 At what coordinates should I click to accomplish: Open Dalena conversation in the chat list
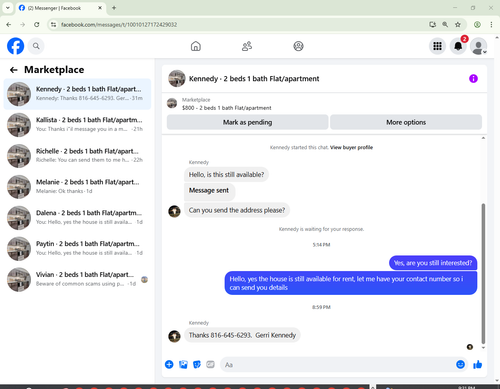(77, 218)
